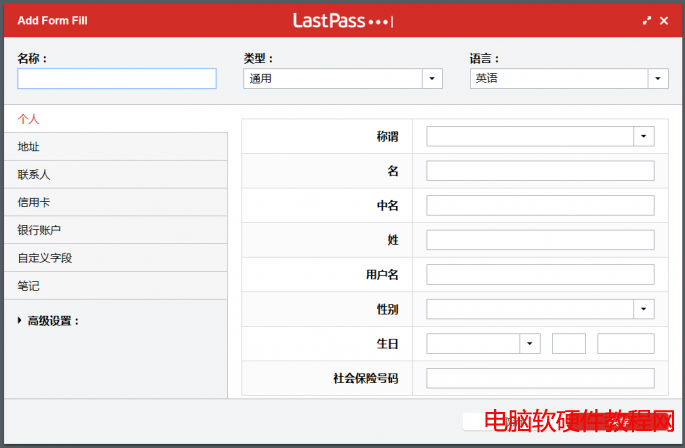Go to the 自定义字段 tab

[x=116, y=258]
